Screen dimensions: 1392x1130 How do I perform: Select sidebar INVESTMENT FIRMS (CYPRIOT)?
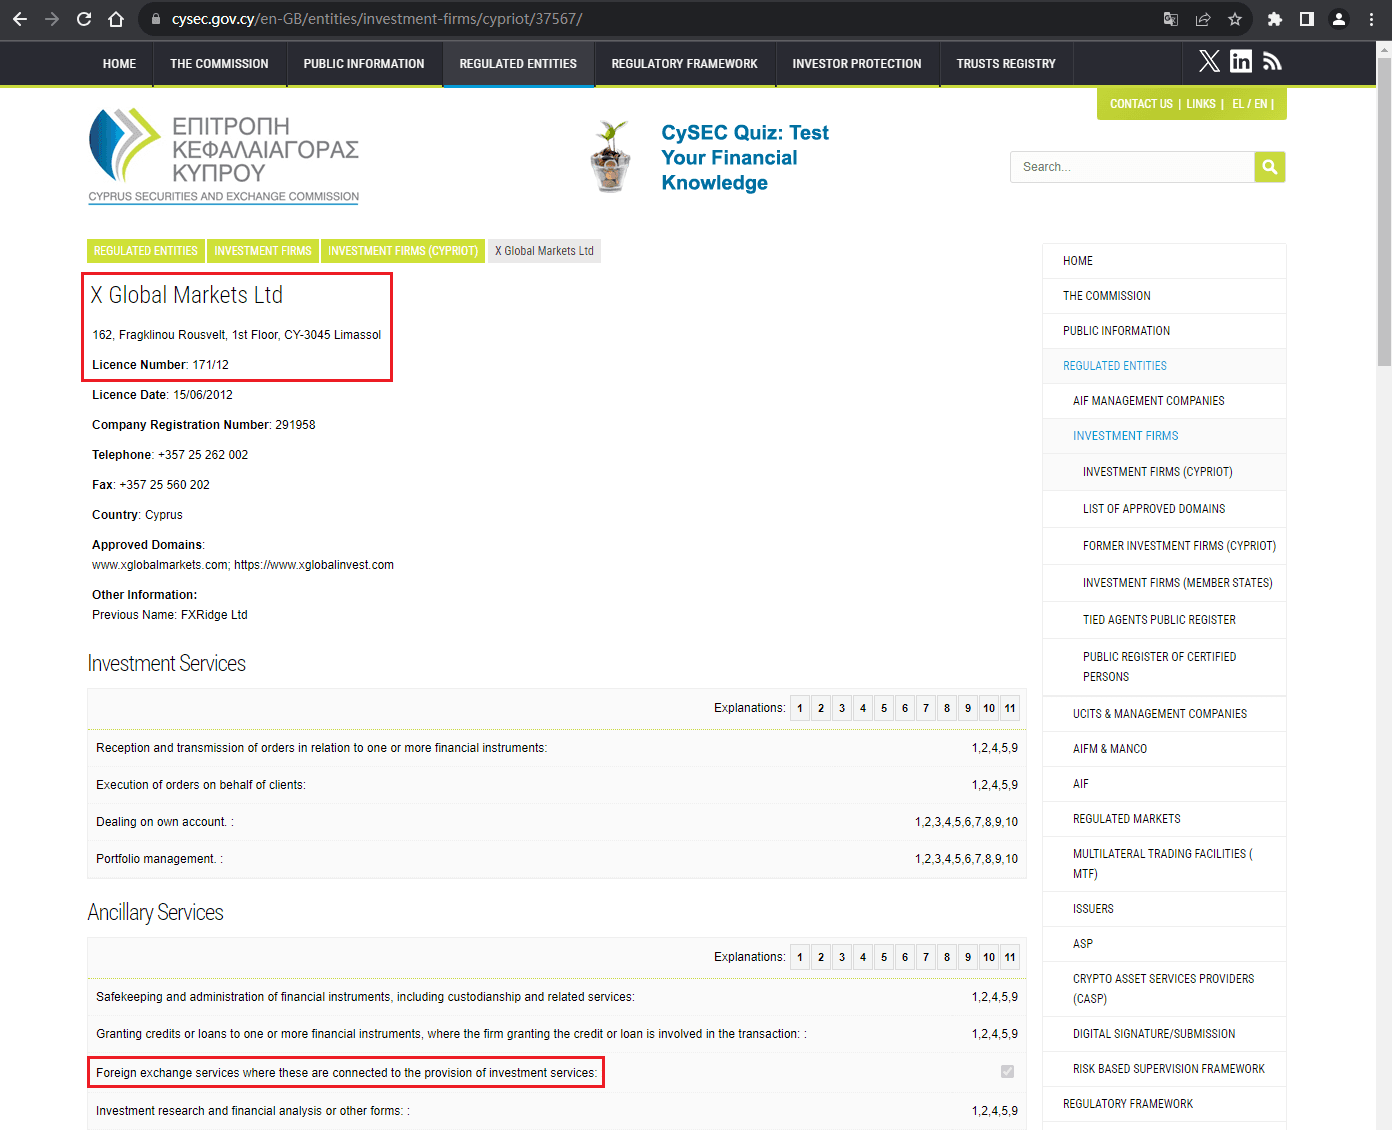coord(1164,472)
